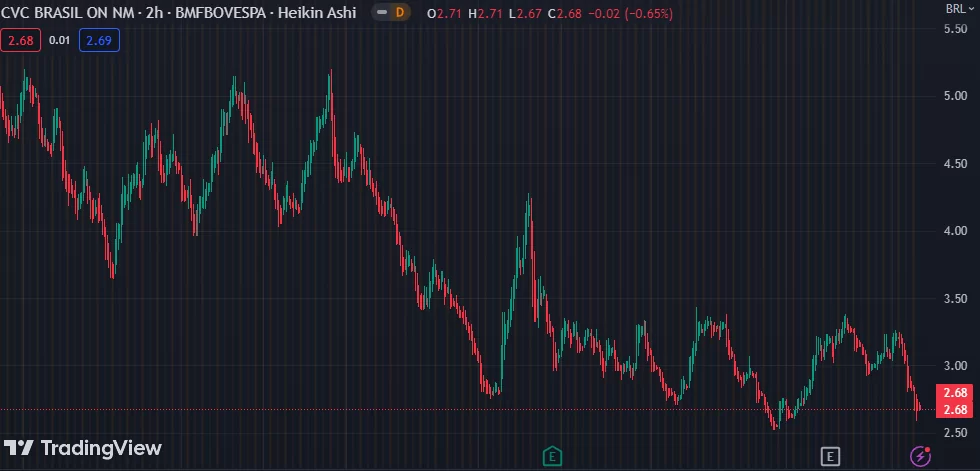Click the 5.00 price axis label
The image size is (980, 471).
pos(956,96)
